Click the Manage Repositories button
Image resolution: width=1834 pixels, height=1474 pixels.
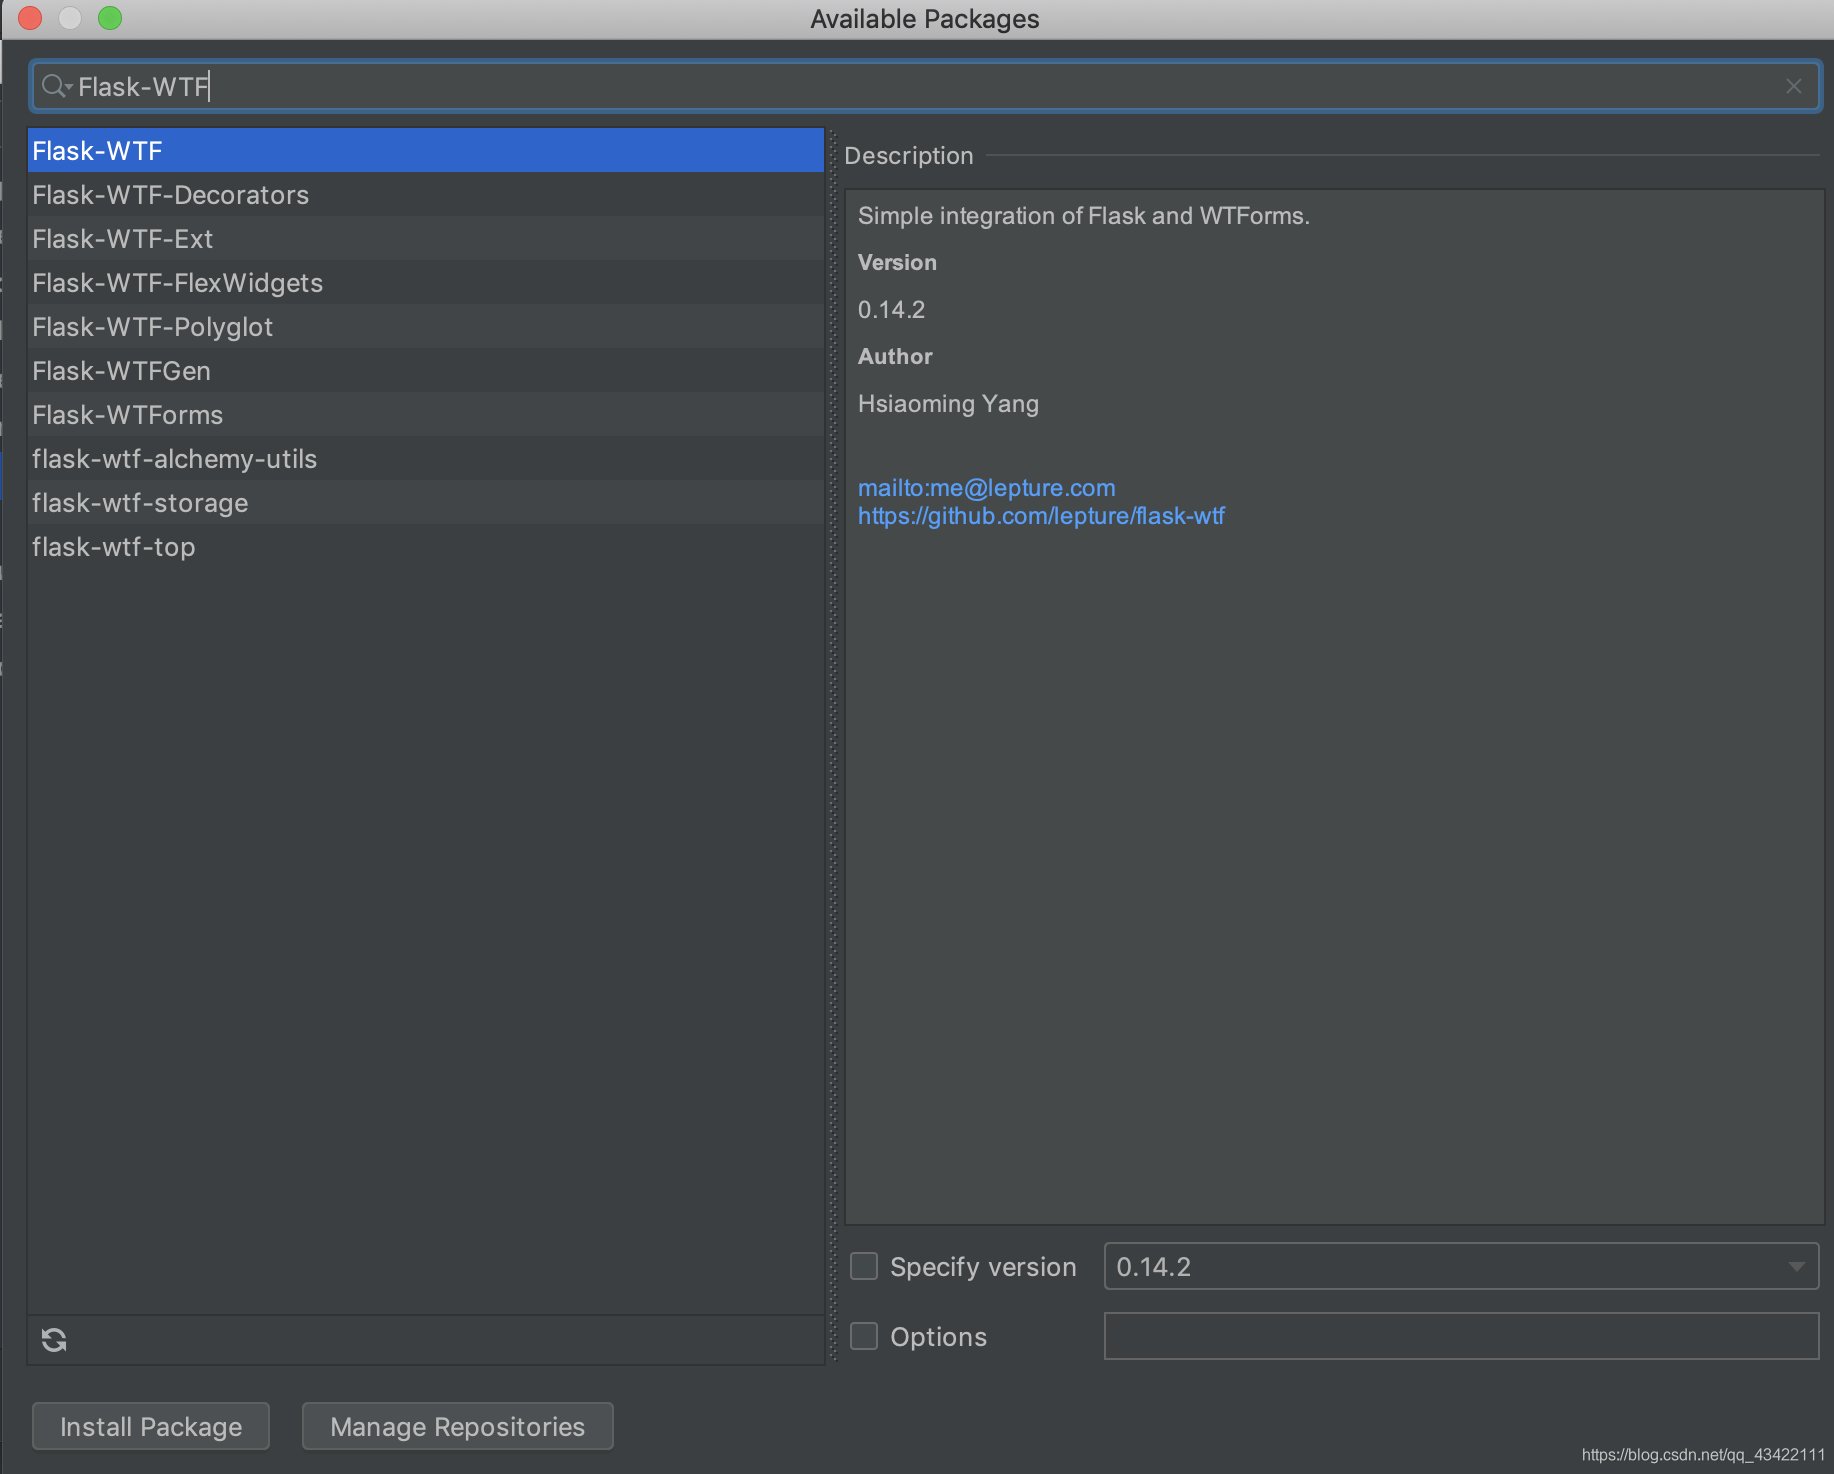458,1426
